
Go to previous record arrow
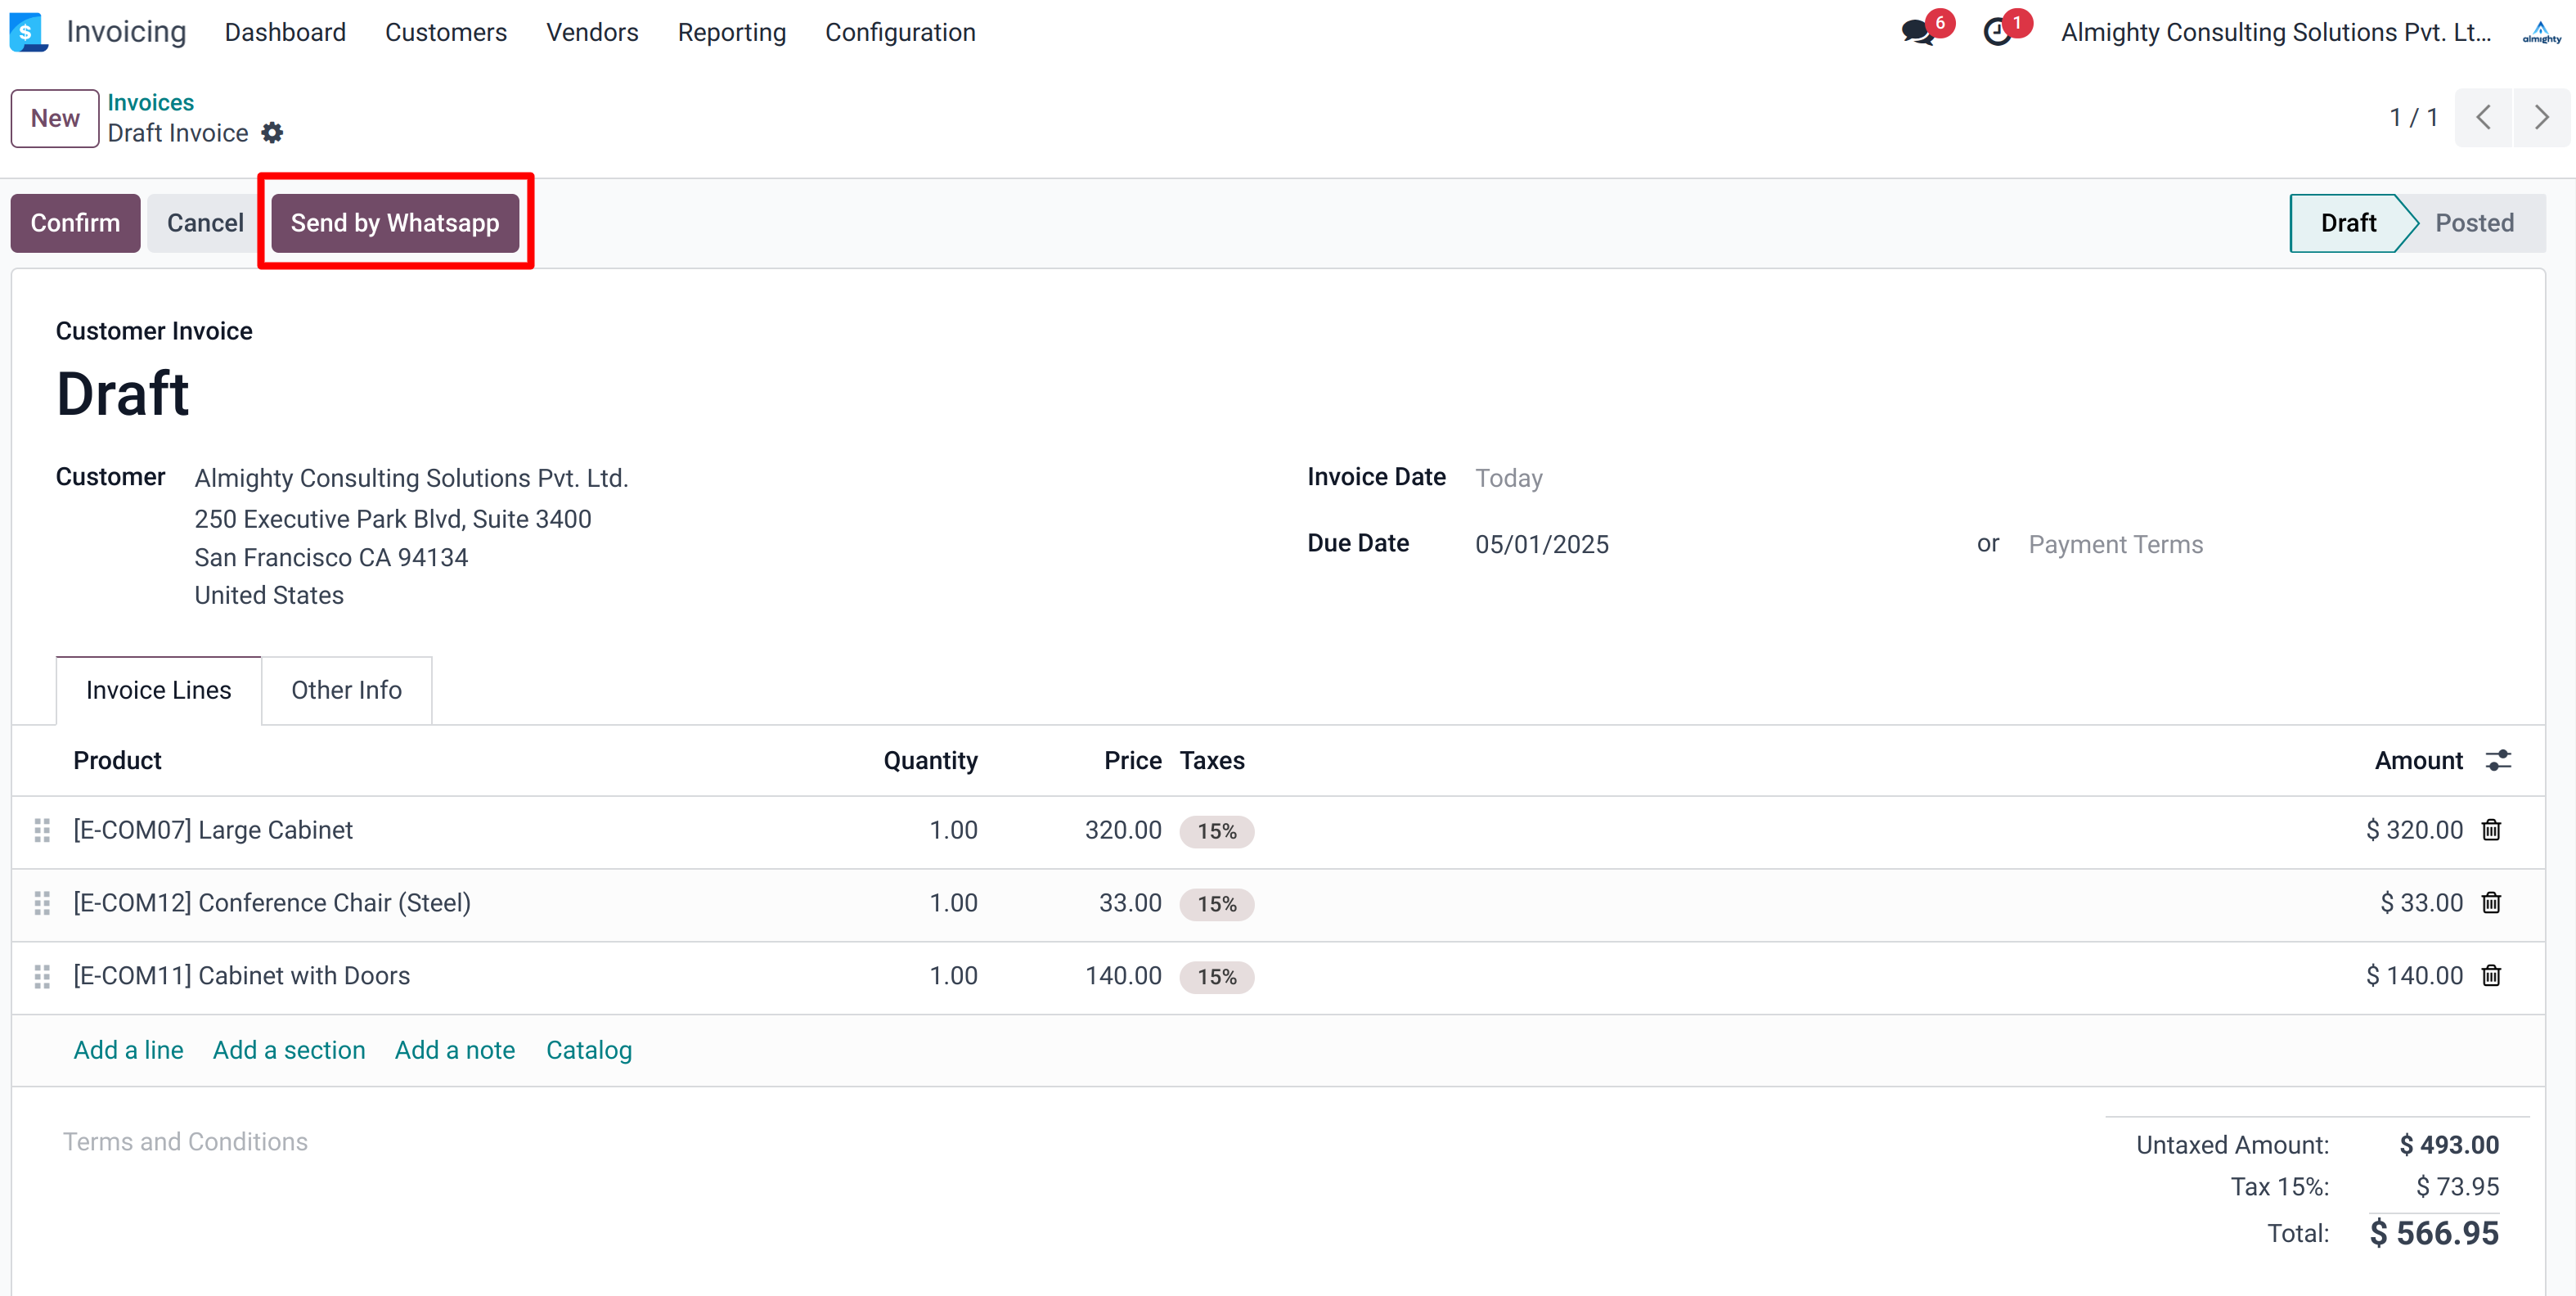coord(2483,118)
